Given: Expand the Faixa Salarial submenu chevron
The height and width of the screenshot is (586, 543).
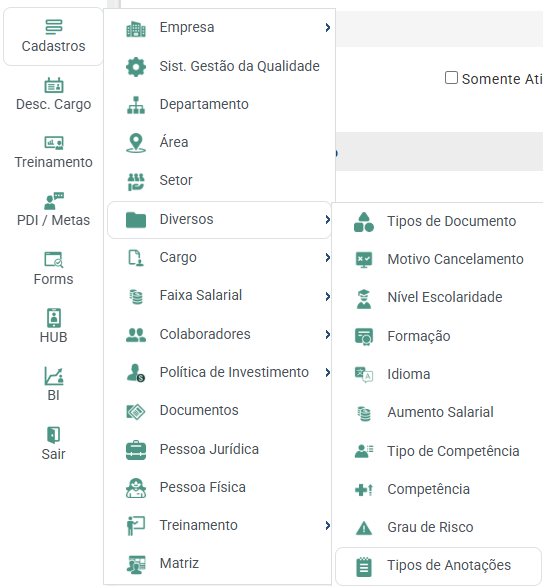Looking at the screenshot, I should [327, 296].
